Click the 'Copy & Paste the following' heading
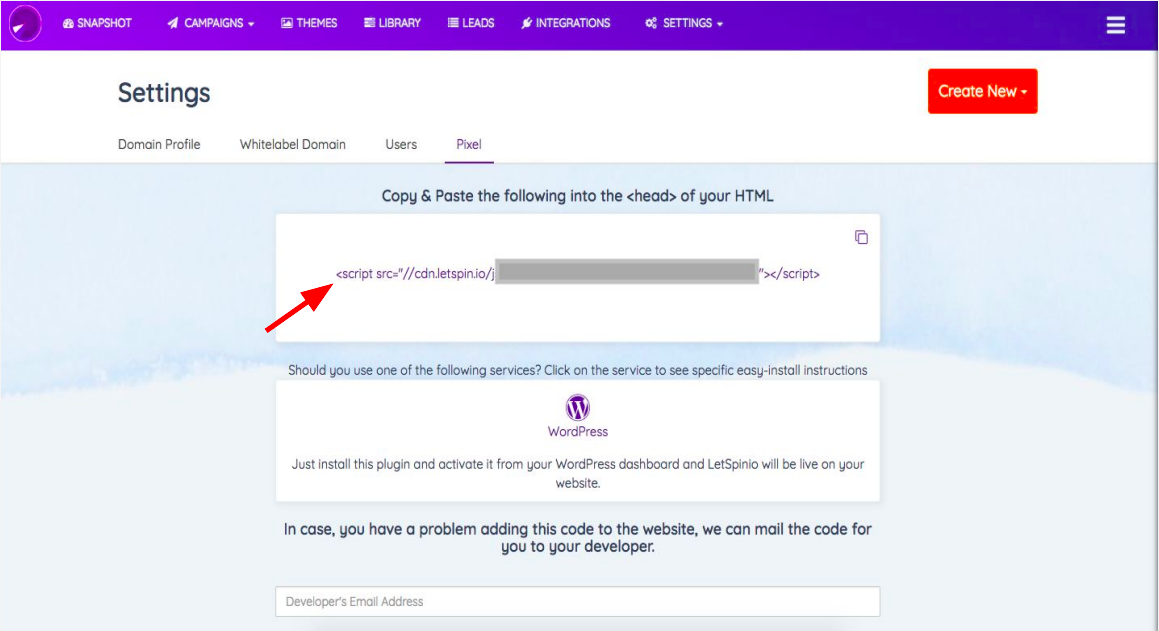The height and width of the screenshot is (631, 1159). [x=577, y=196]
